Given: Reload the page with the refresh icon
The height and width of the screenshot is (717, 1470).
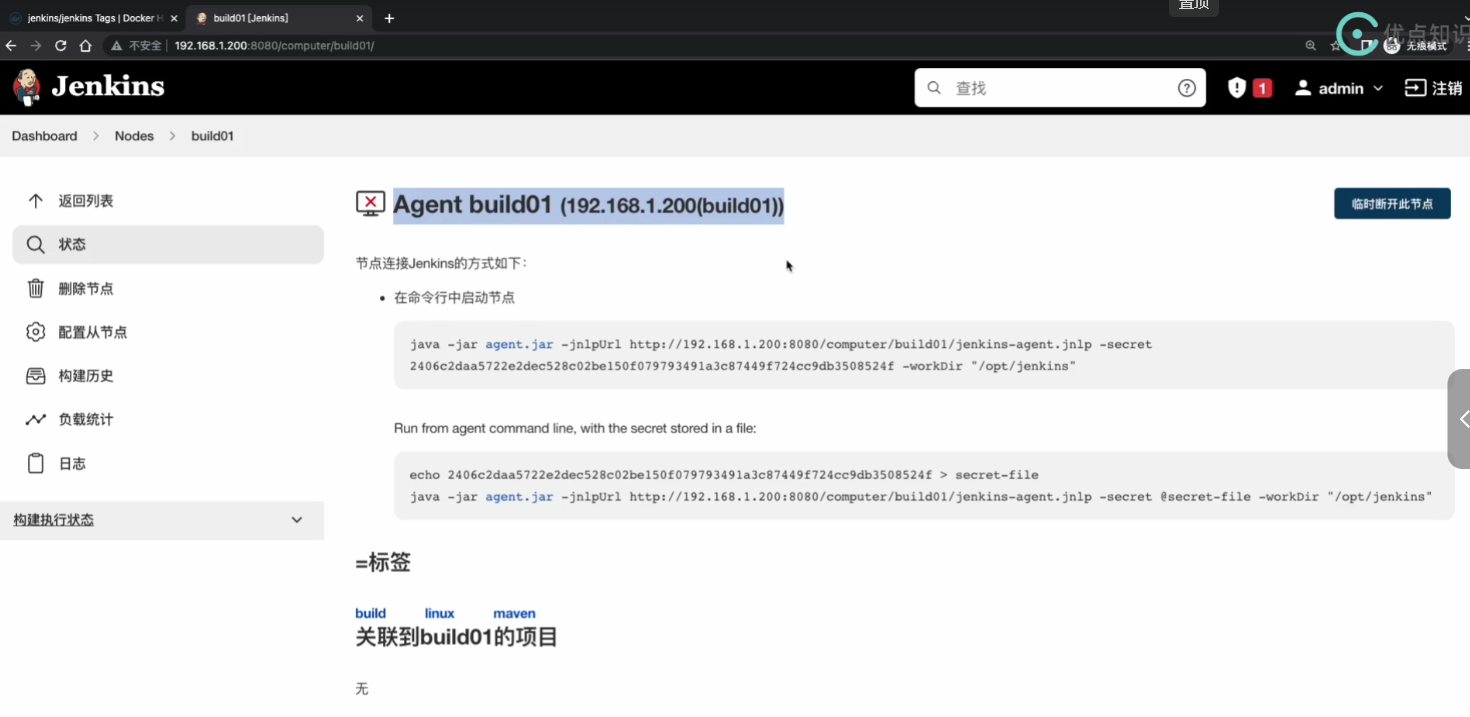Looking at the screenshot, I should pos(61,46).
